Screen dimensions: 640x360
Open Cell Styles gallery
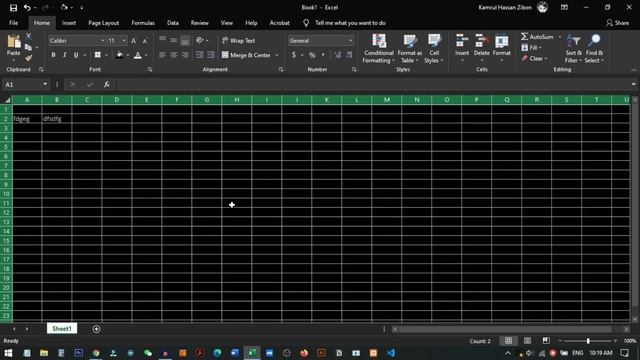[434, 49]
